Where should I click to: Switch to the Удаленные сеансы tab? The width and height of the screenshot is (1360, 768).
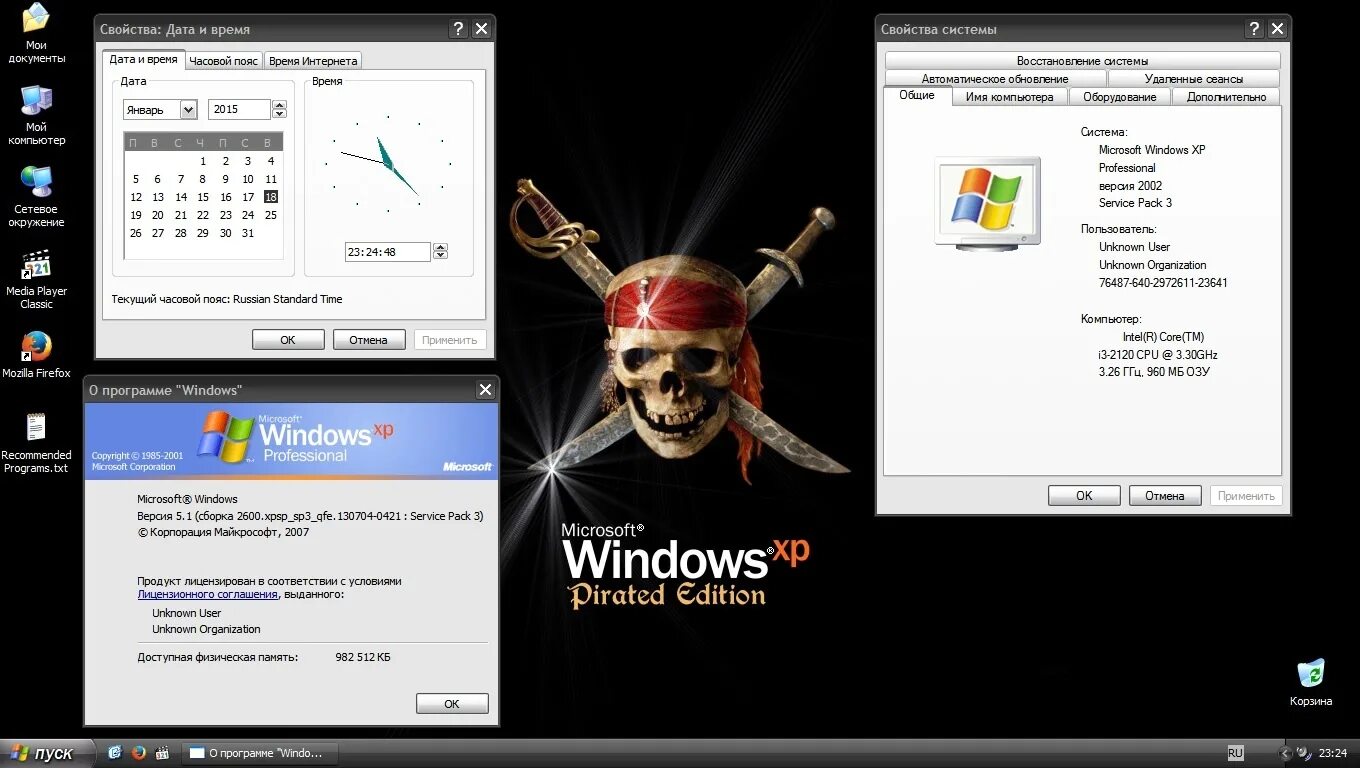pos(1194,79)
